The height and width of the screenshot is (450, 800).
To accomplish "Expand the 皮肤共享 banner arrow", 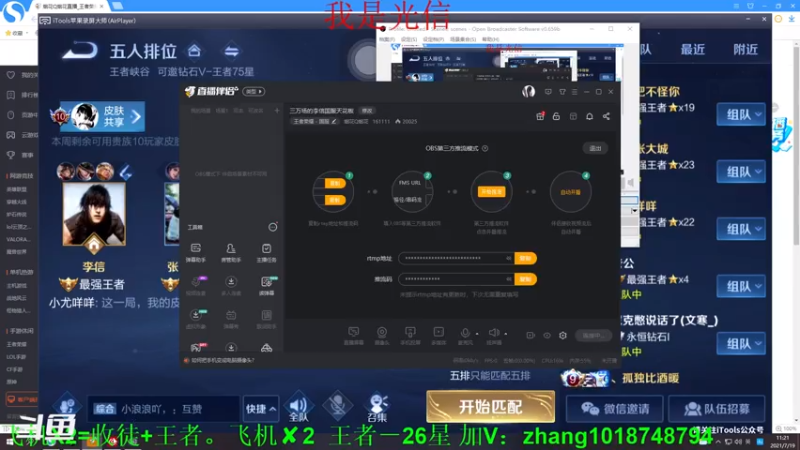I will [x=136, y=117].
